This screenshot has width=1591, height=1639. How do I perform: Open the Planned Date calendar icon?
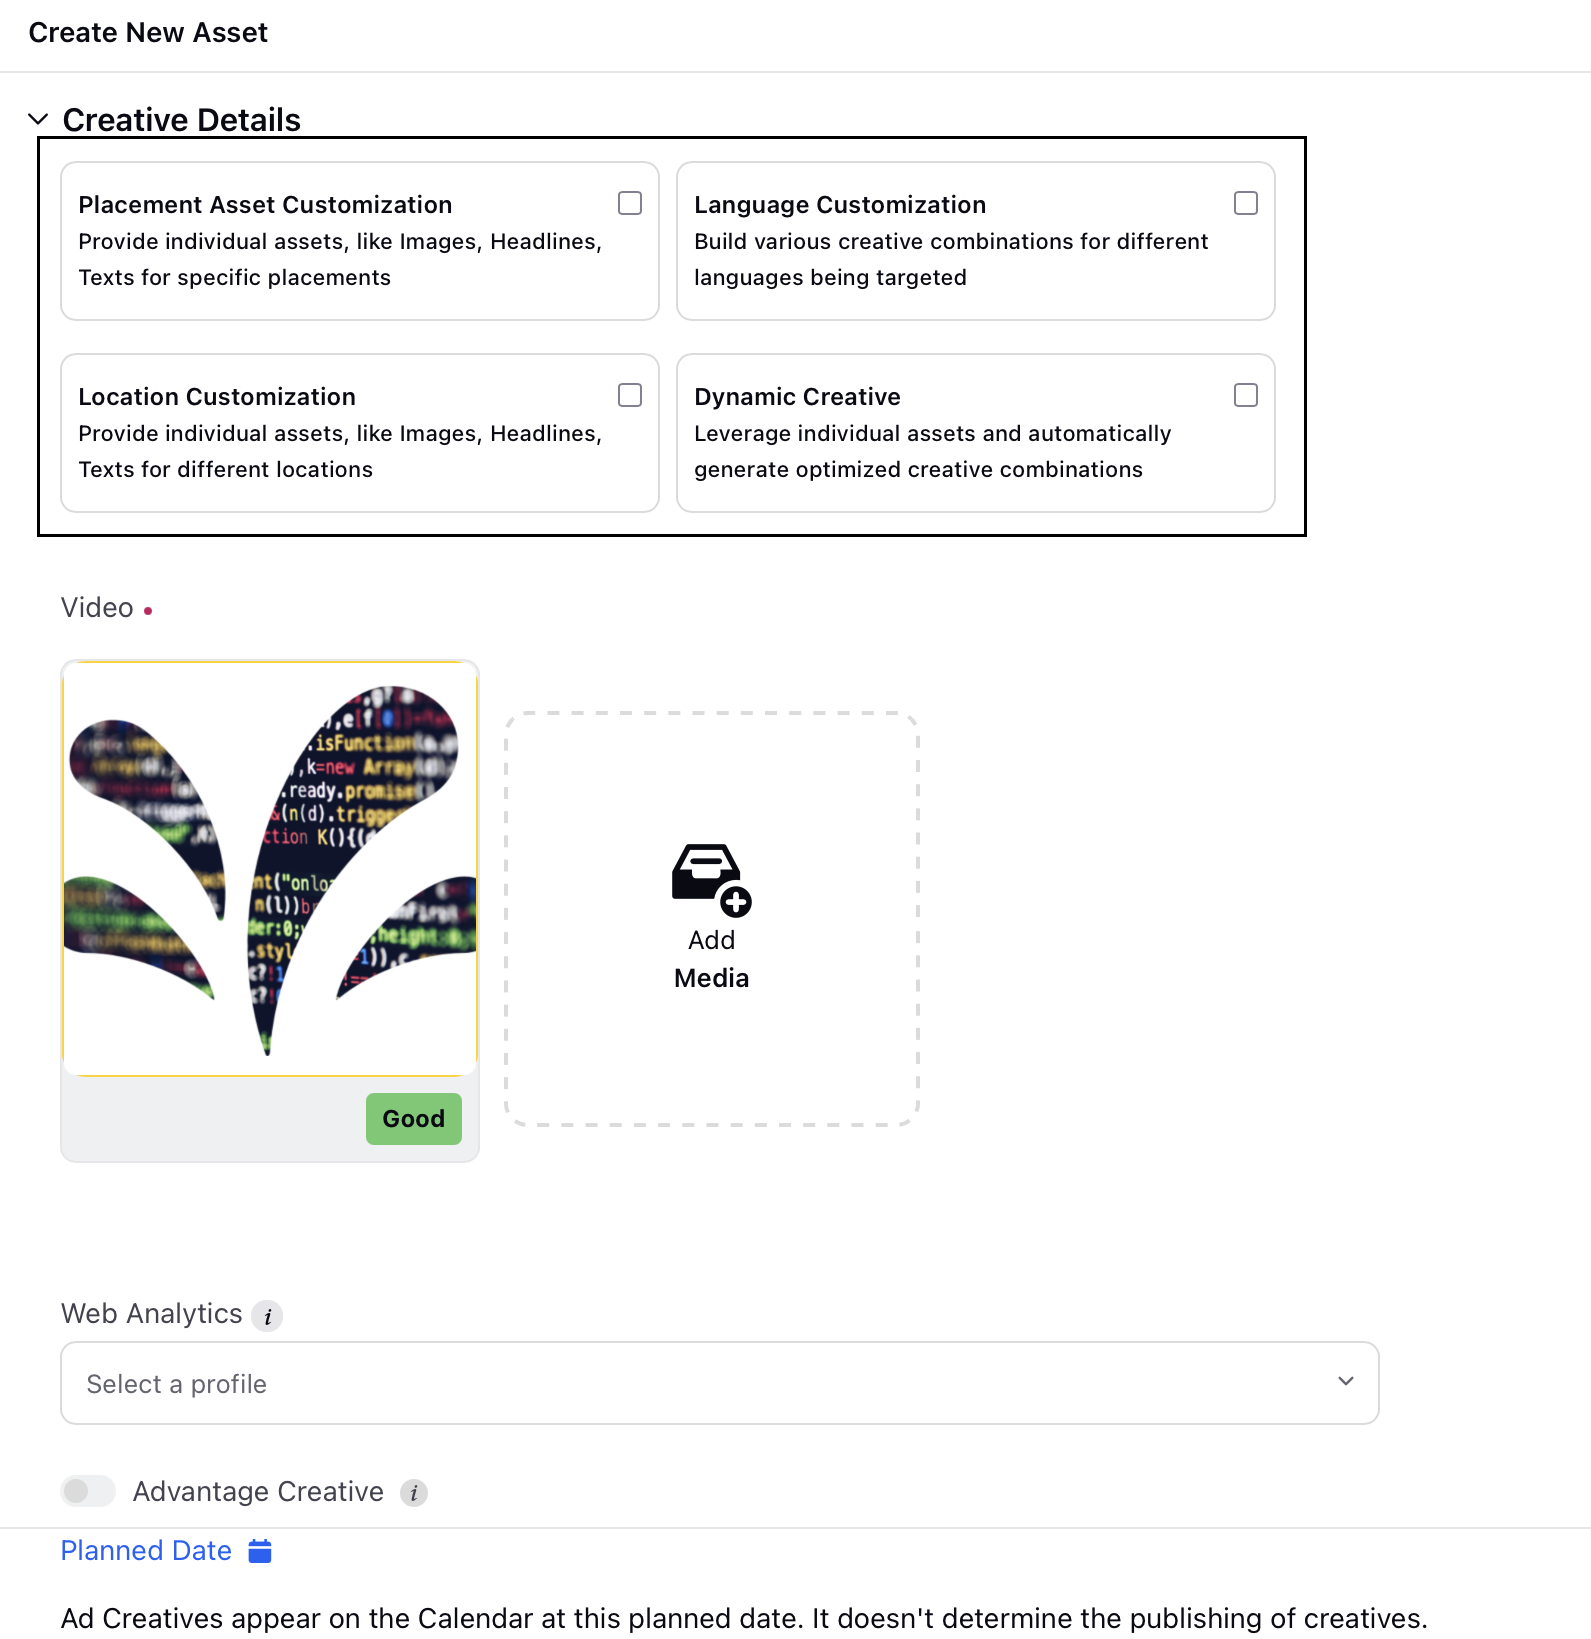(x=260, y=1551)
